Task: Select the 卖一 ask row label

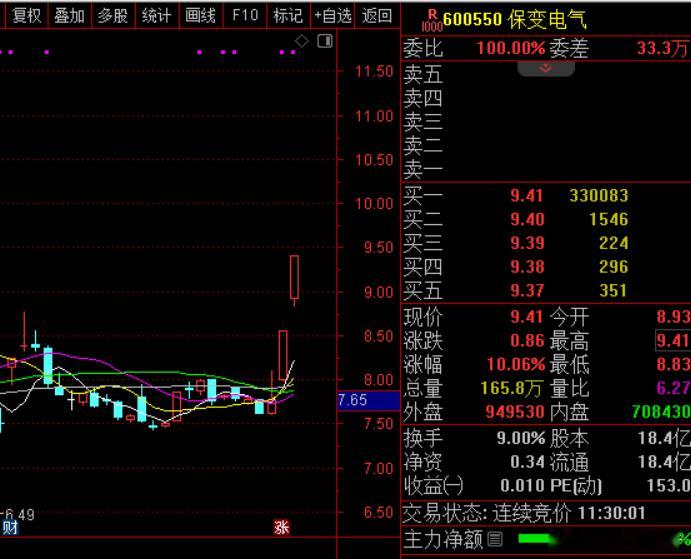Action: coord(423,169)
